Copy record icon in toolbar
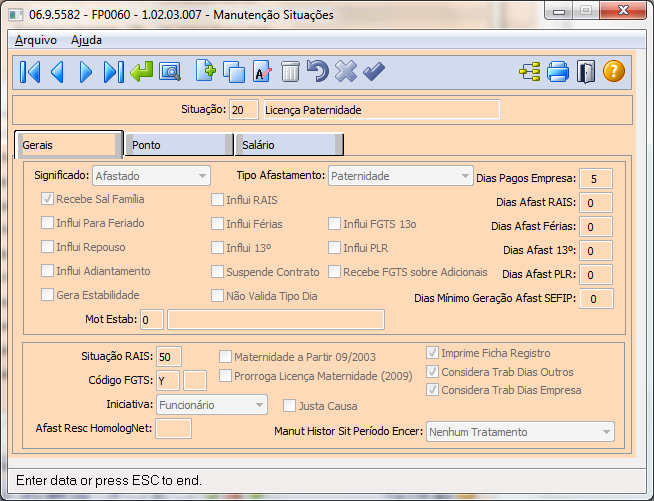 (234, 72)
